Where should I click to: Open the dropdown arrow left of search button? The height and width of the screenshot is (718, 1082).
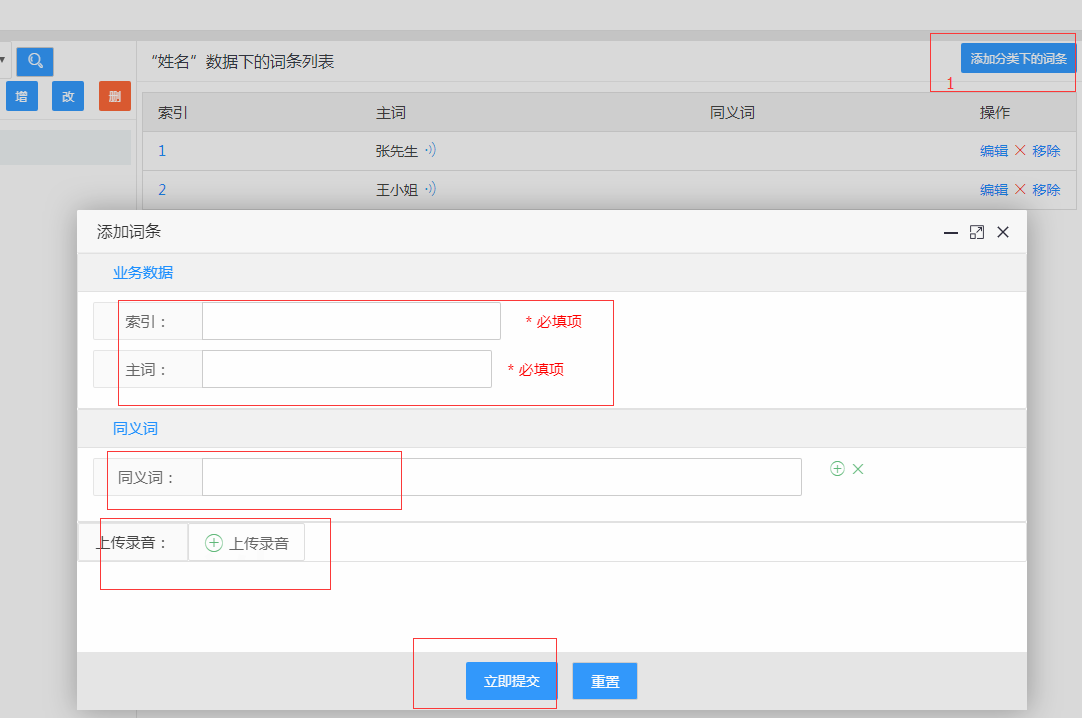click(3, 60)
